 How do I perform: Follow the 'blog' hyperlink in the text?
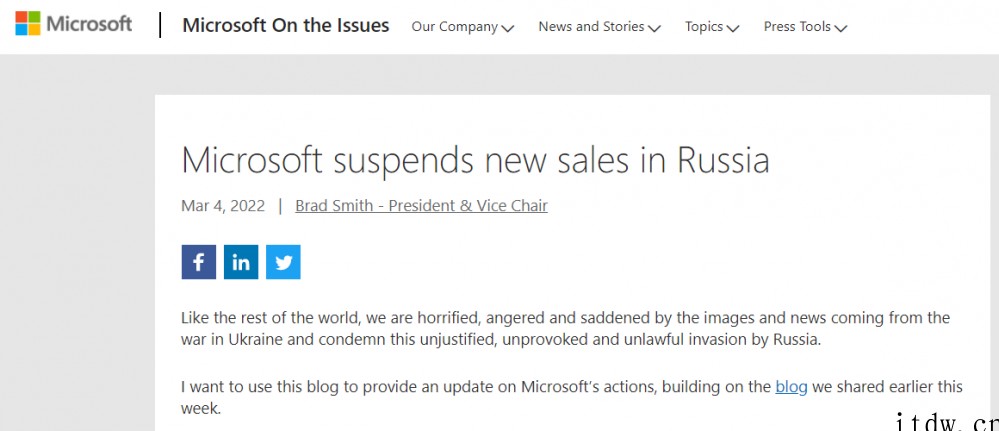[791, 386]
